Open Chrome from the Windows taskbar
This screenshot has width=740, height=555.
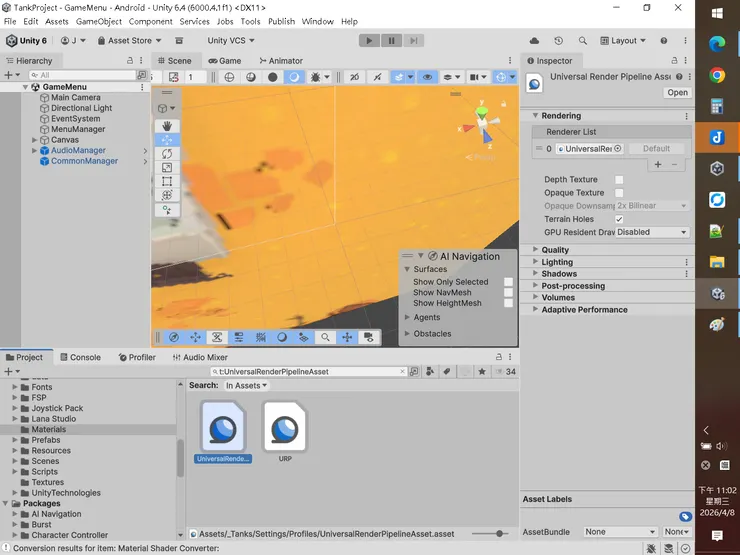[717, 75]
